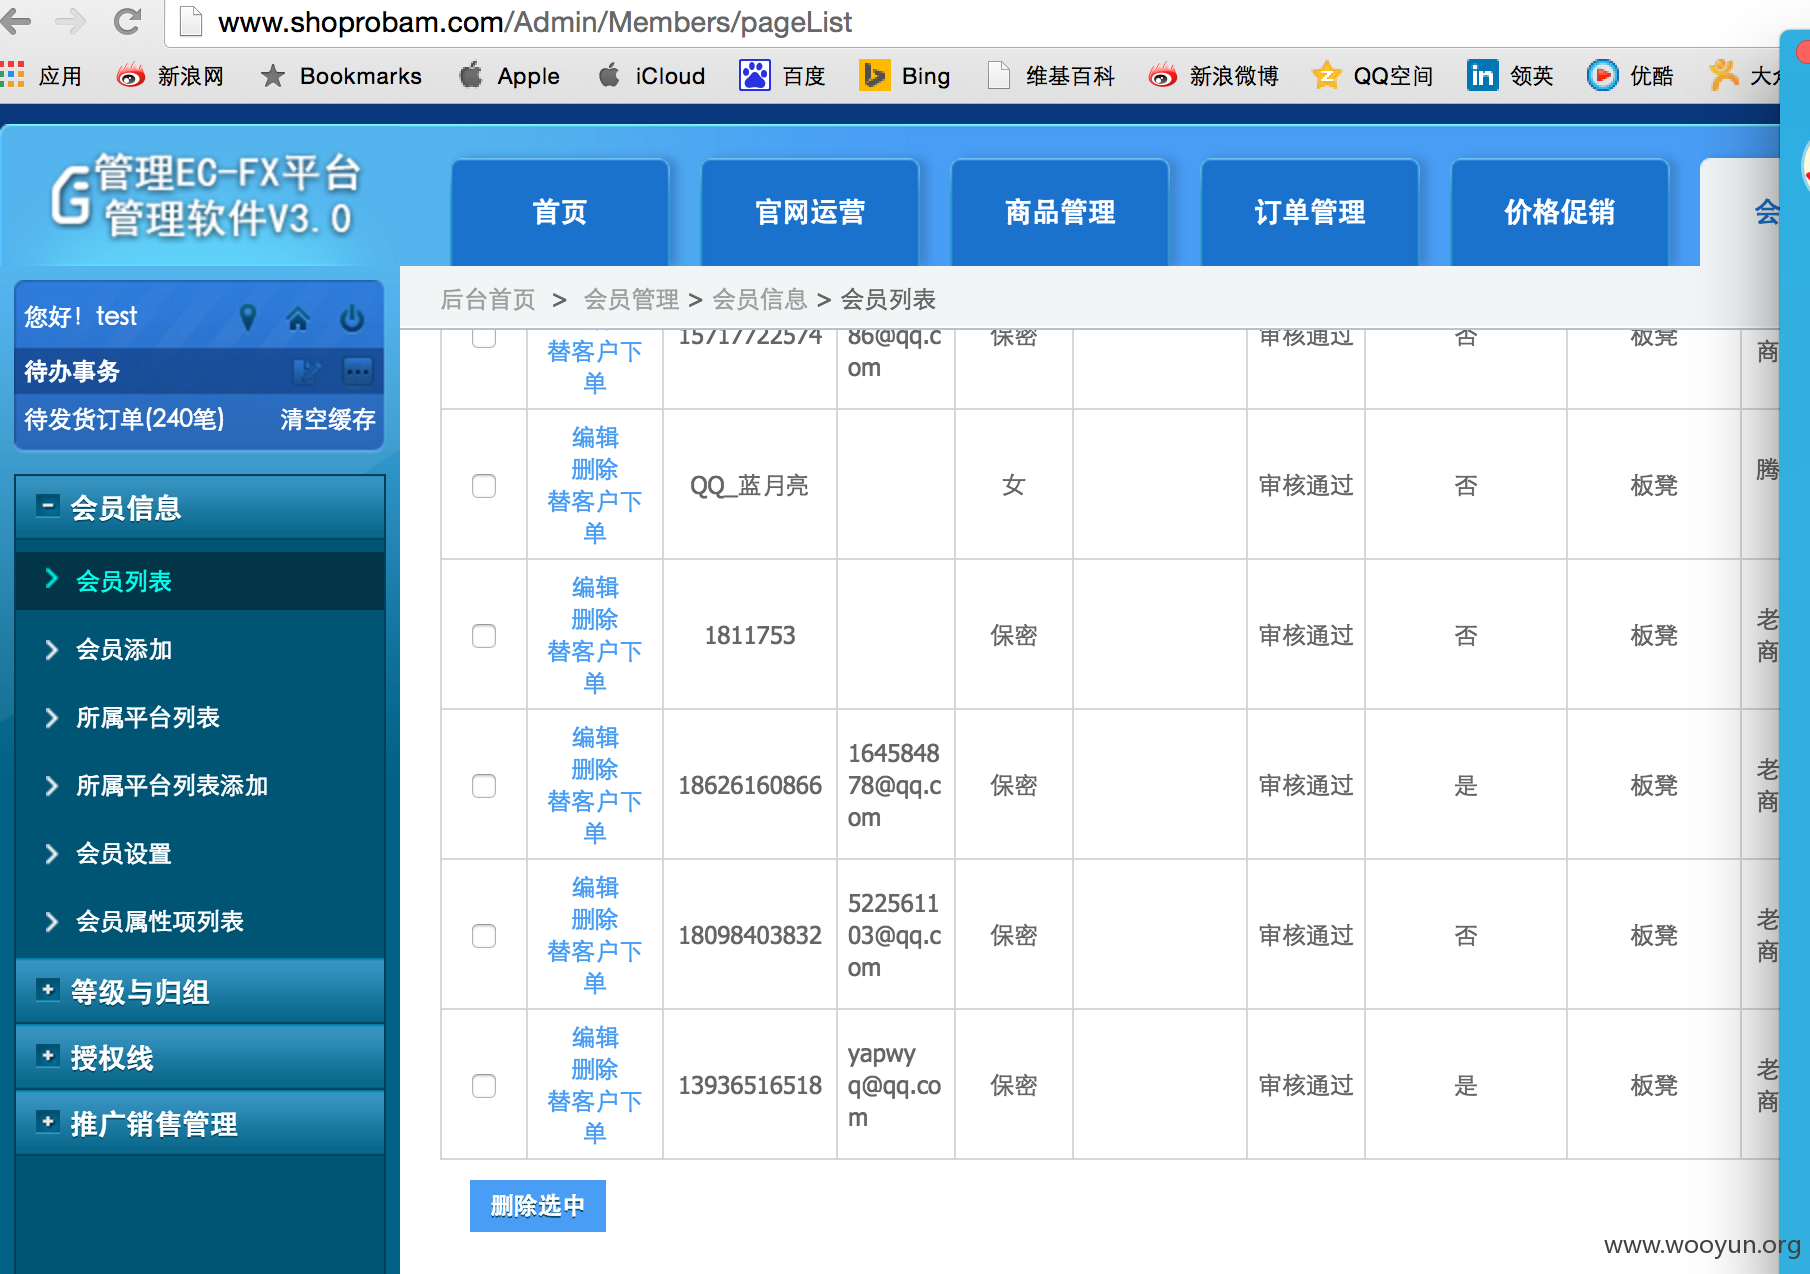1810x1274 pixels.
Task: Tick the checkbox for 13936516518 row
Action: pyautogui.click(x=484, y=1086)
